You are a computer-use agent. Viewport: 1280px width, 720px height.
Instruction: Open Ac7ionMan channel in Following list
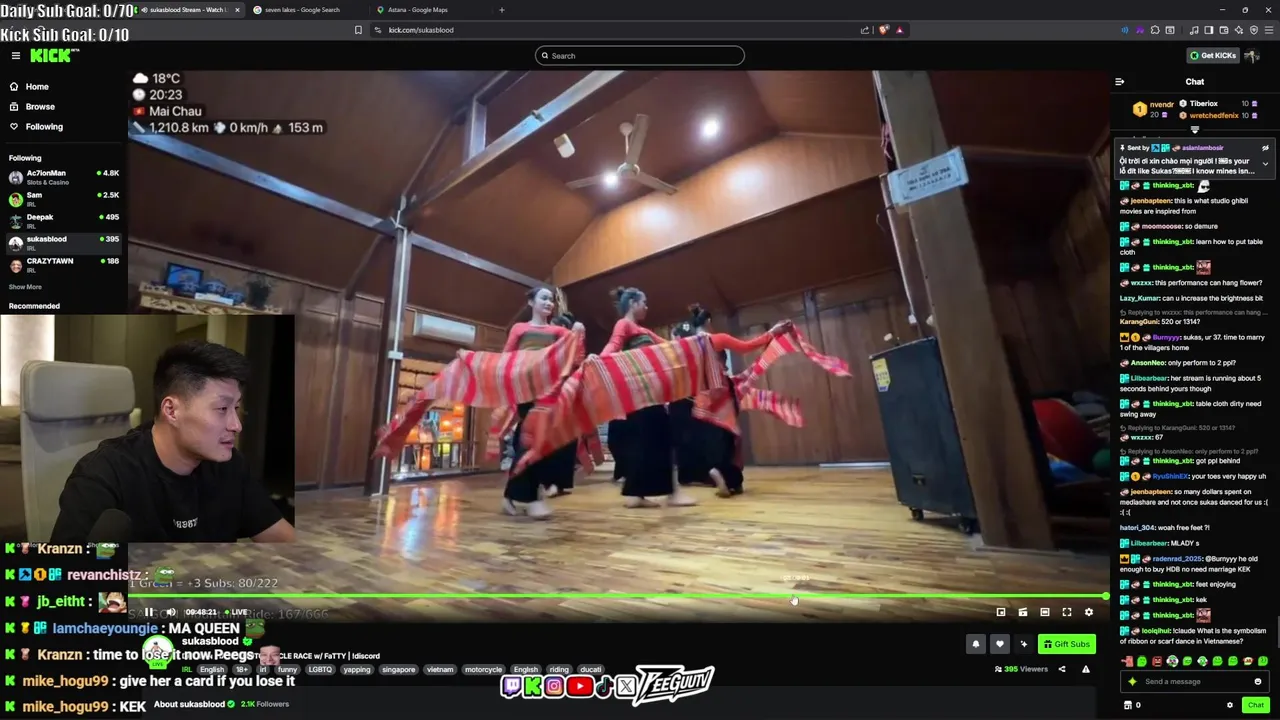[x=64, y=177]
